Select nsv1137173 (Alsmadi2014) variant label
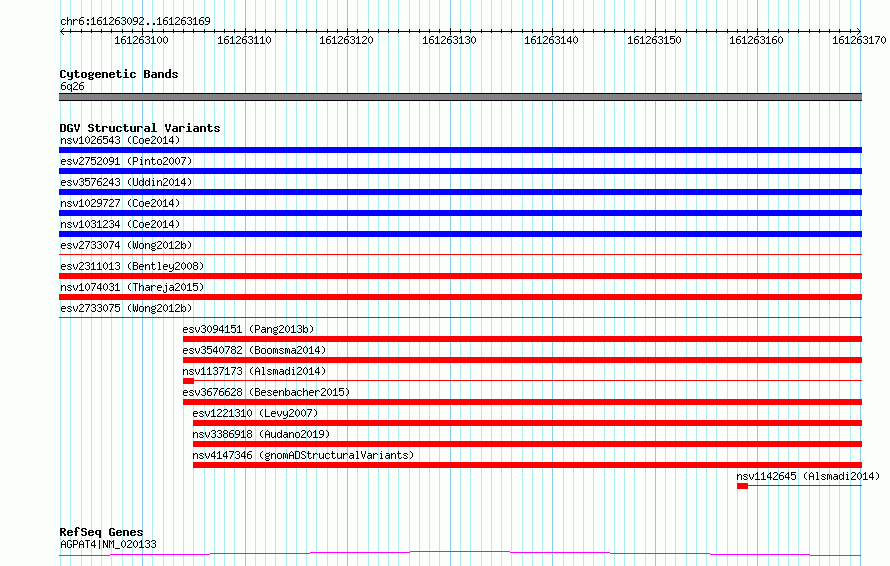The width and height of the screenshot is (890, 566). [x=254, y=371]
